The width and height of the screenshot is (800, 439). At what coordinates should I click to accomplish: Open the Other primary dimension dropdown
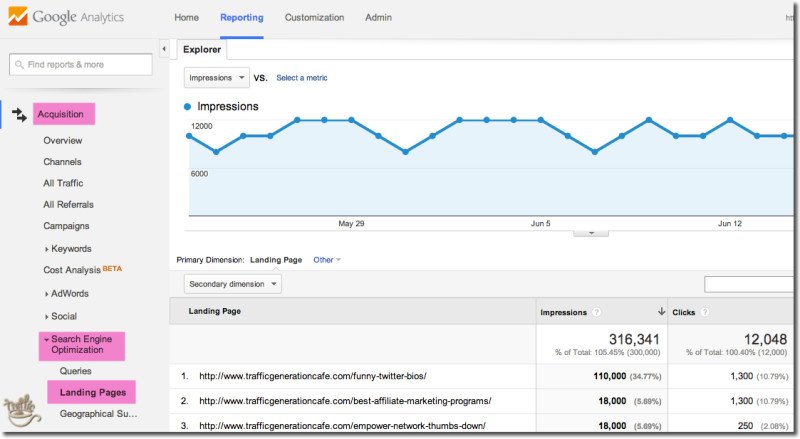coord(327,260)
